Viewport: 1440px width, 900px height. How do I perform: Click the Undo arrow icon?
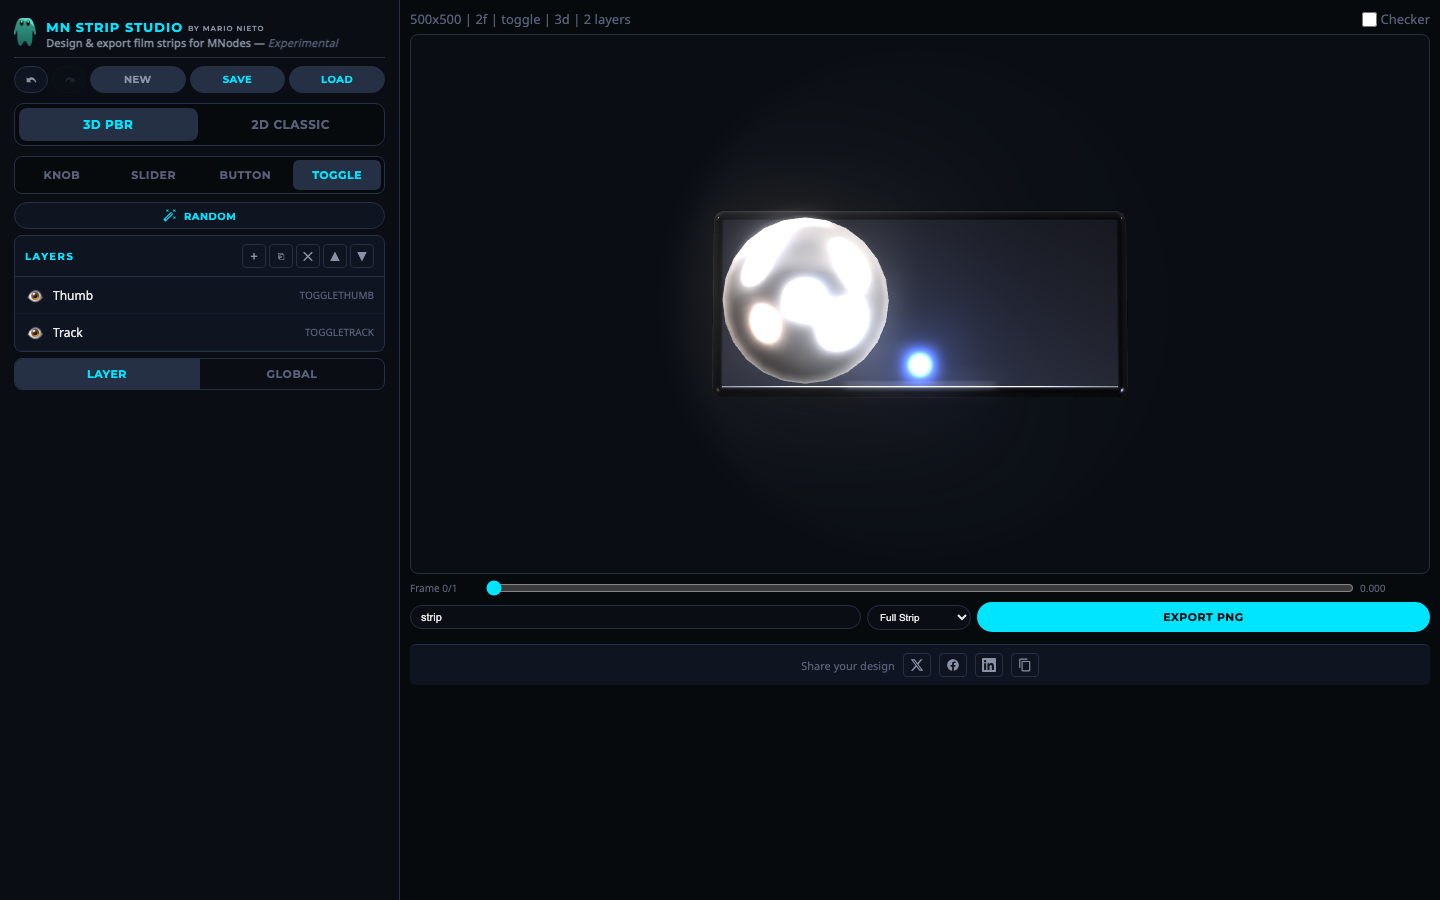[x=30, y=79]
